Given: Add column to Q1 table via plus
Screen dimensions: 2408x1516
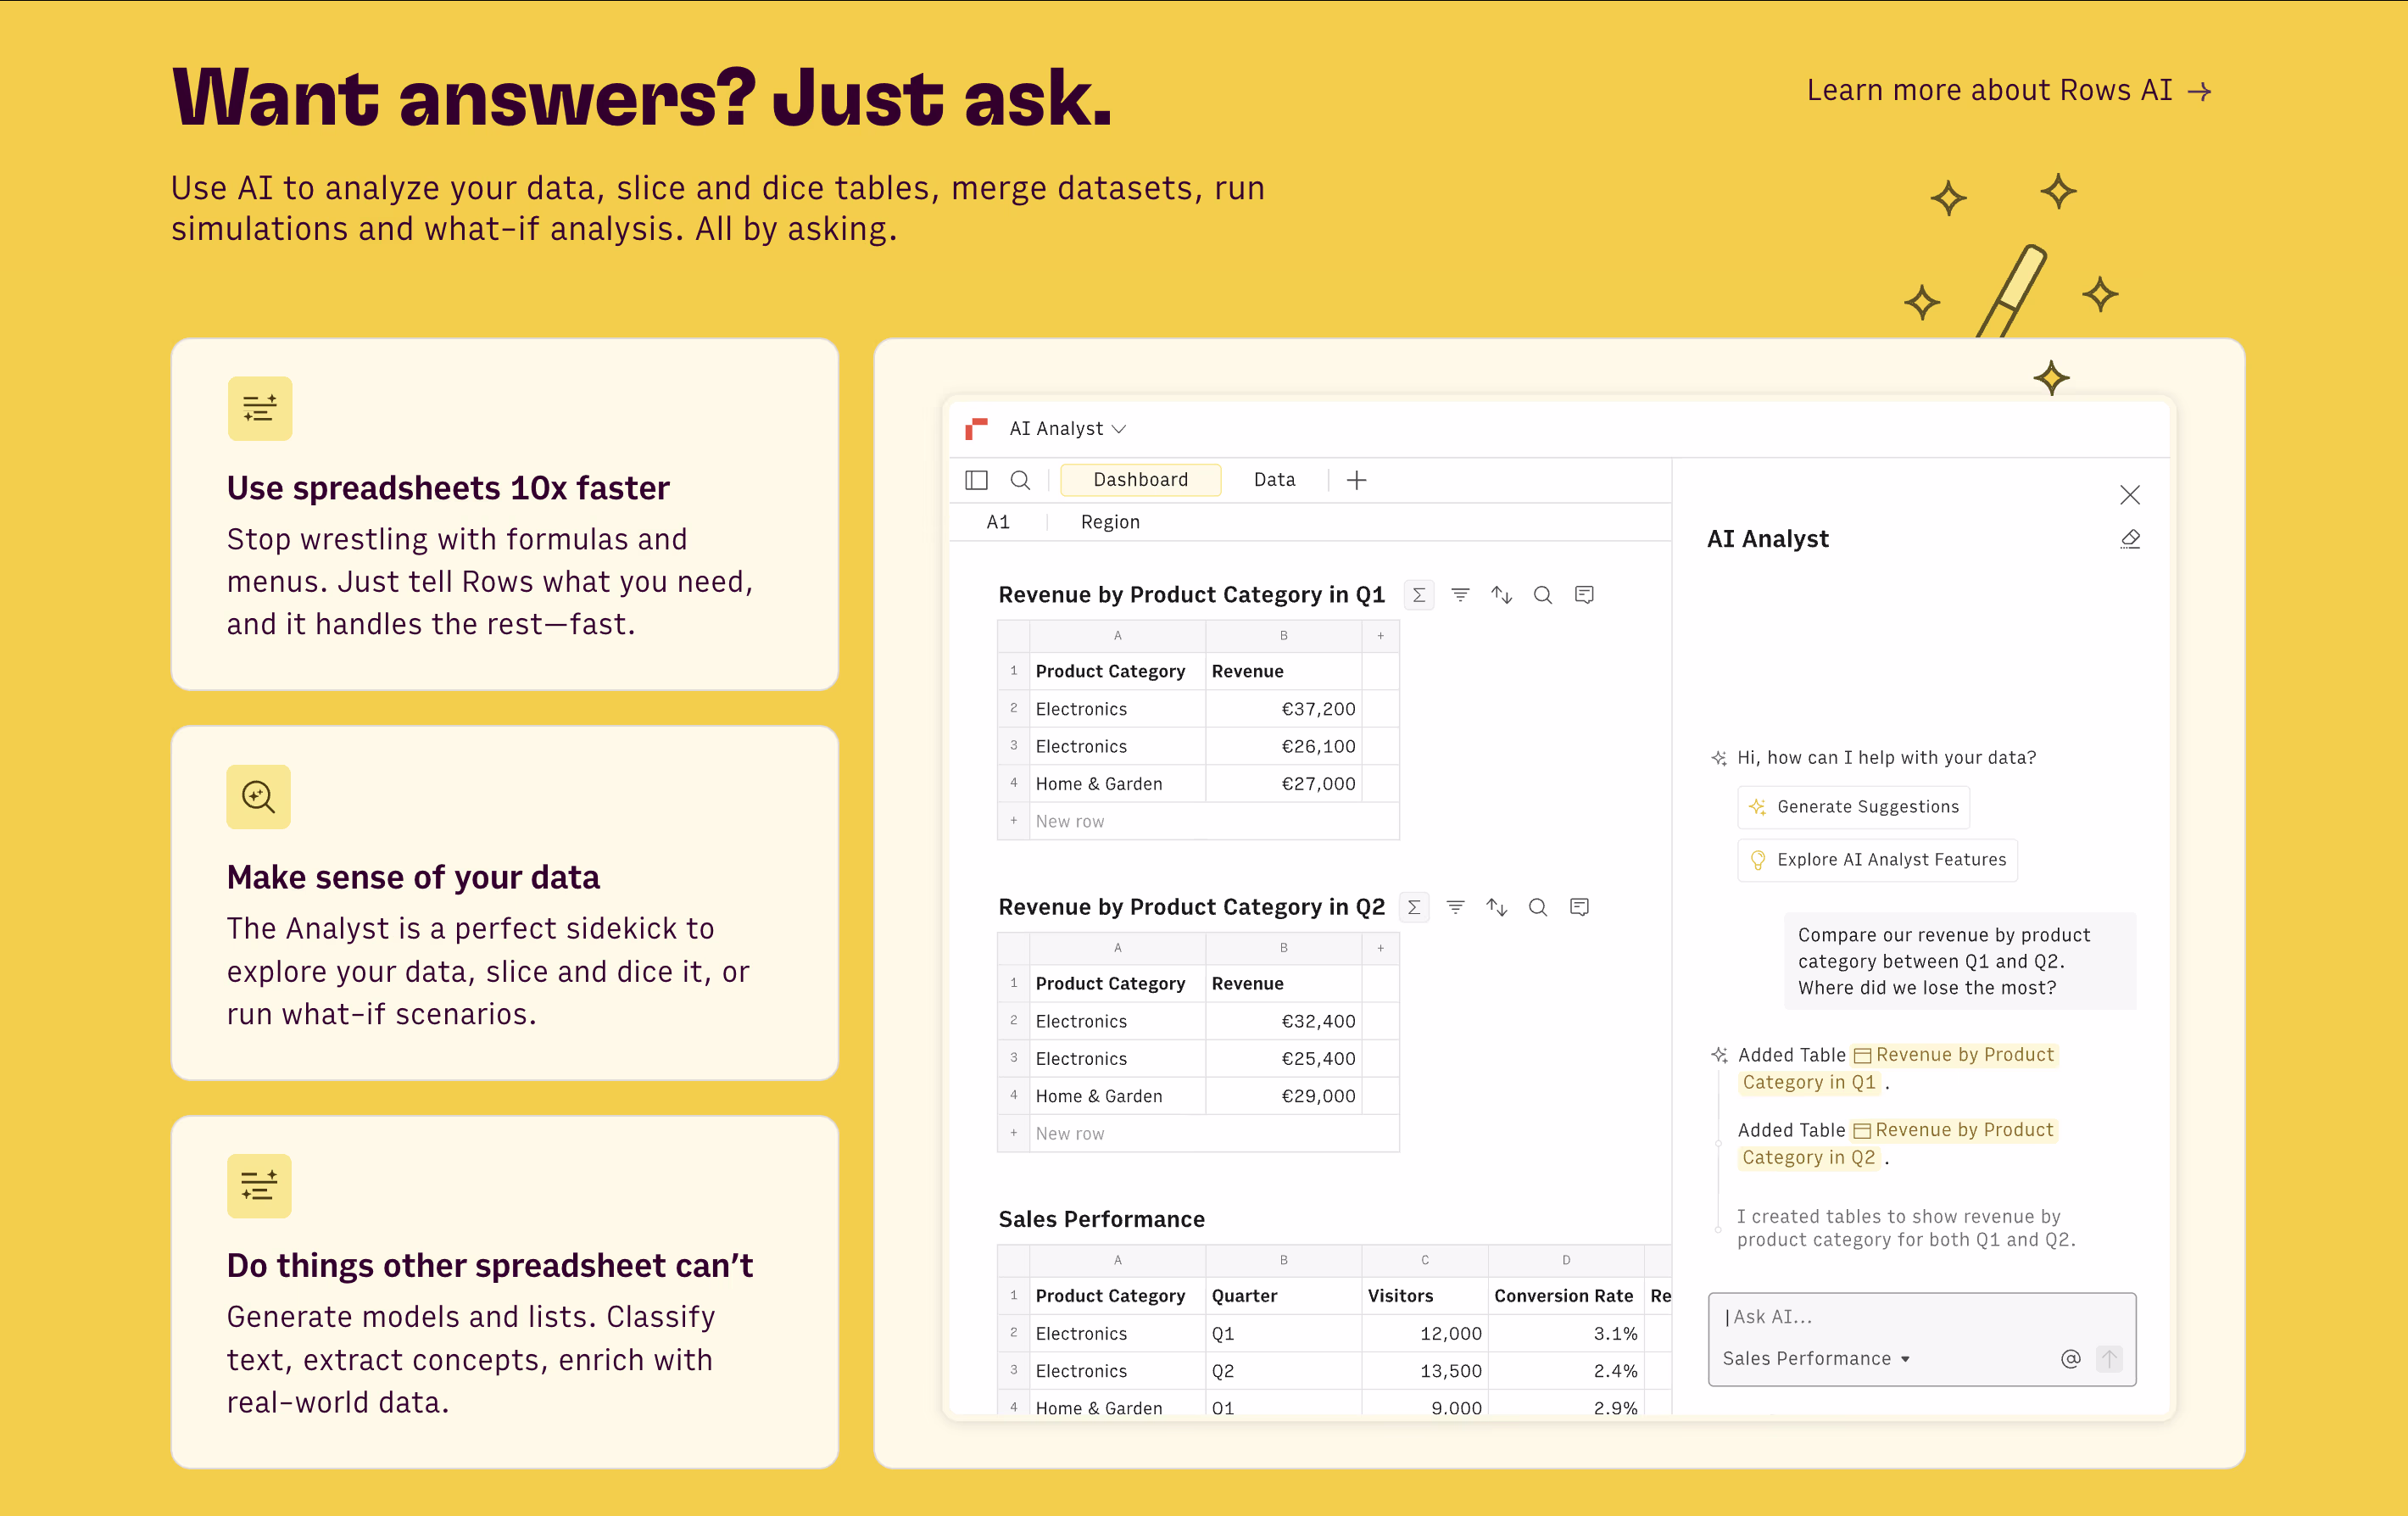Looking at the screenshot, I should pos(1380,636).
